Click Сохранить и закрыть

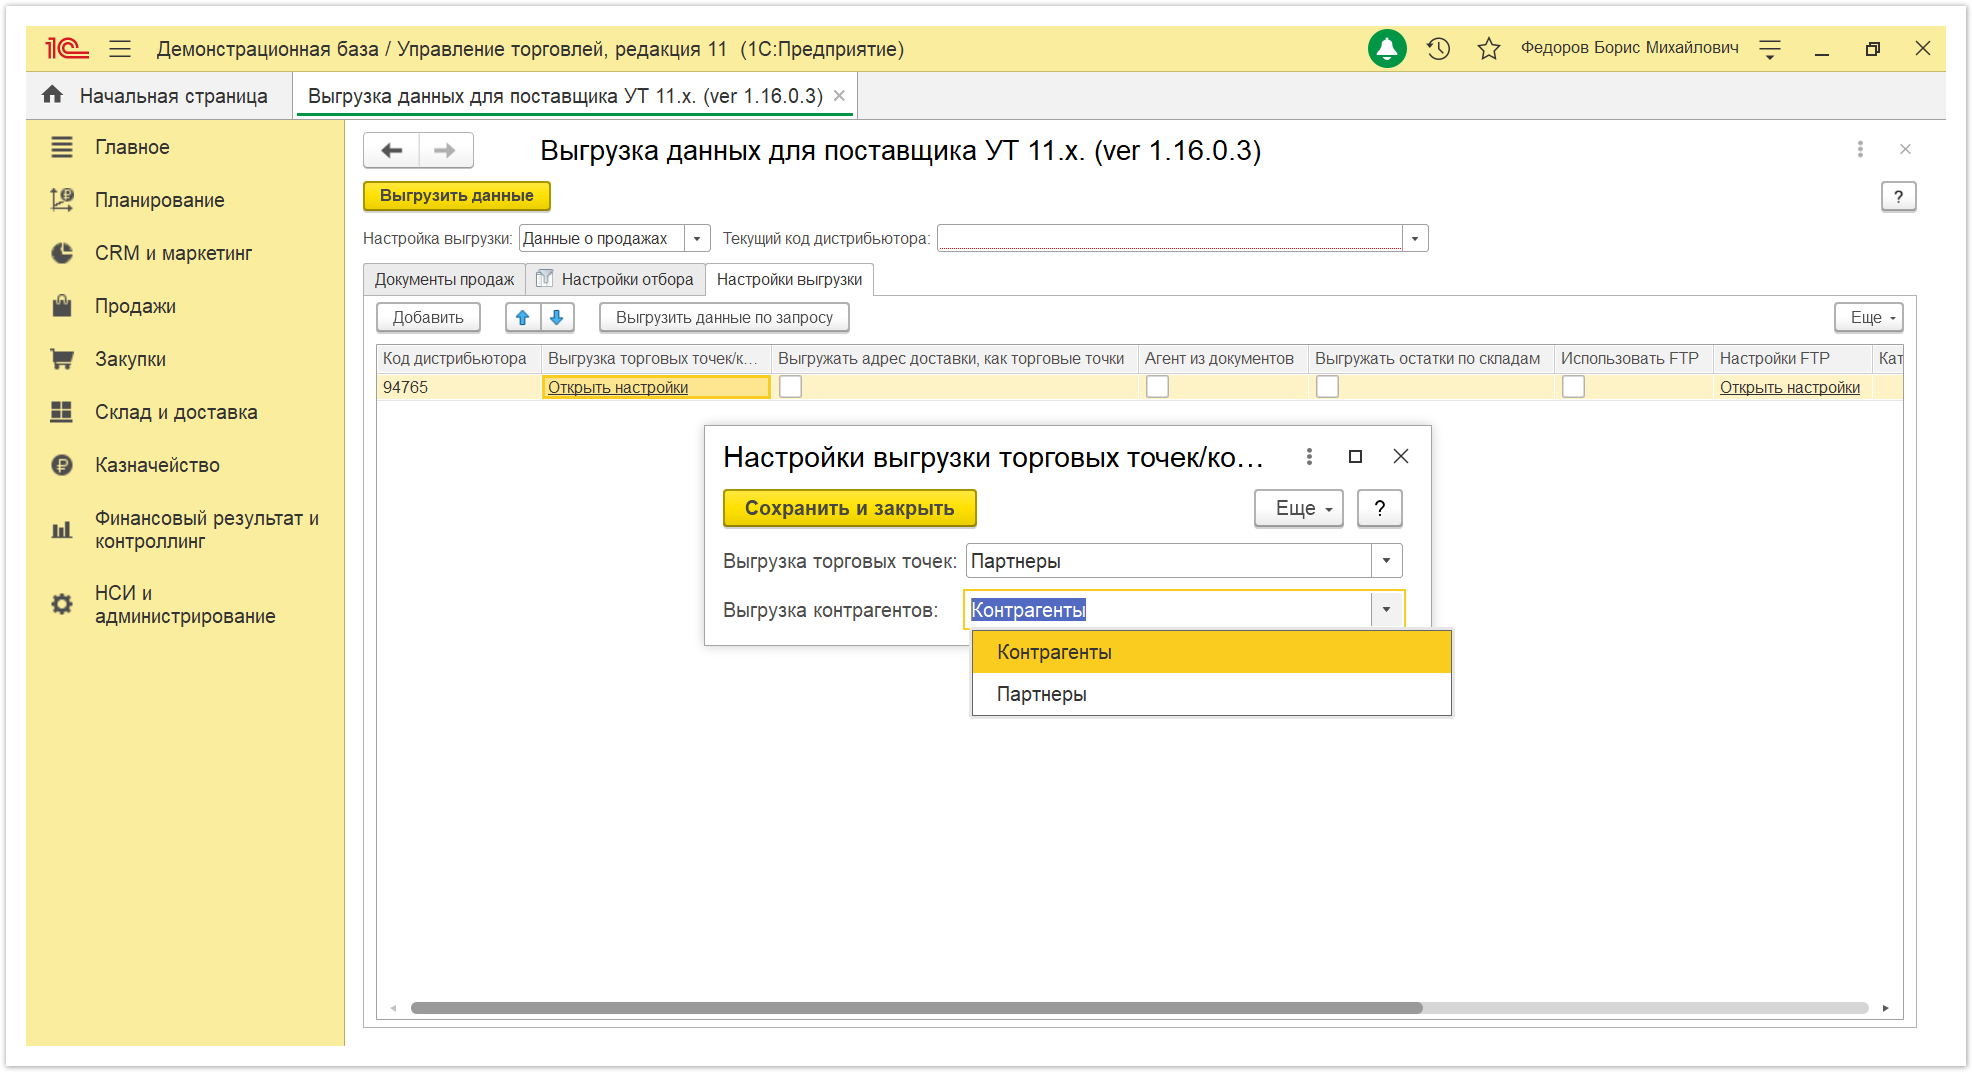(x=849, y=508)
